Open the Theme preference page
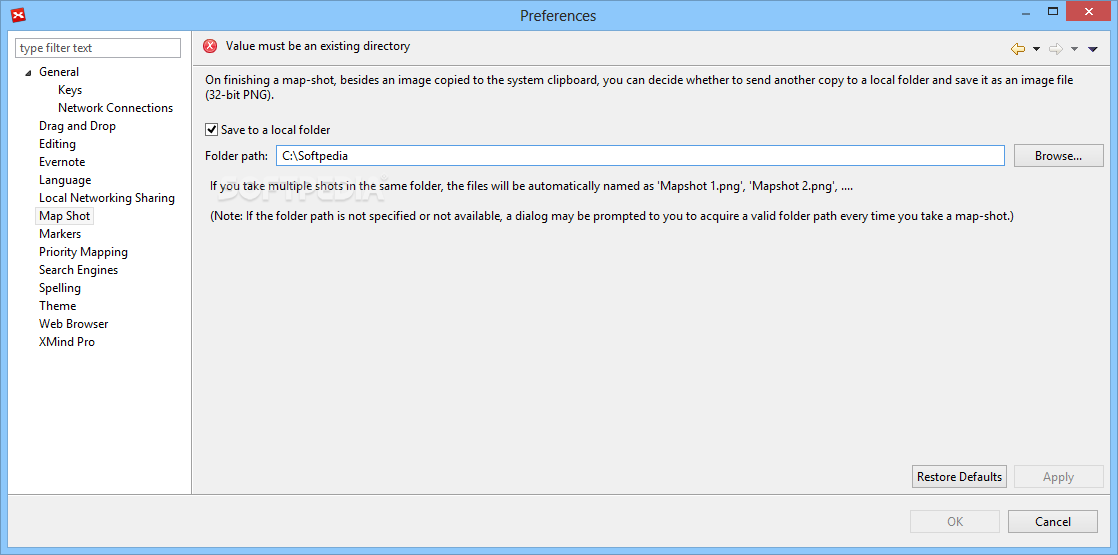1118x555 pixels. (58, 305)
